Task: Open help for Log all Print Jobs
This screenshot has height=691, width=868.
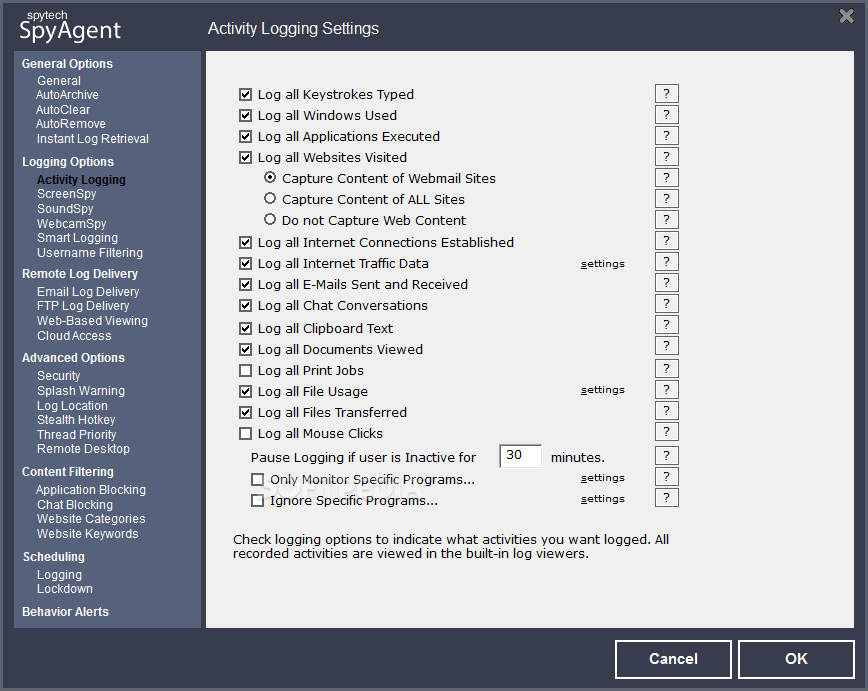Action: point(666,369)
